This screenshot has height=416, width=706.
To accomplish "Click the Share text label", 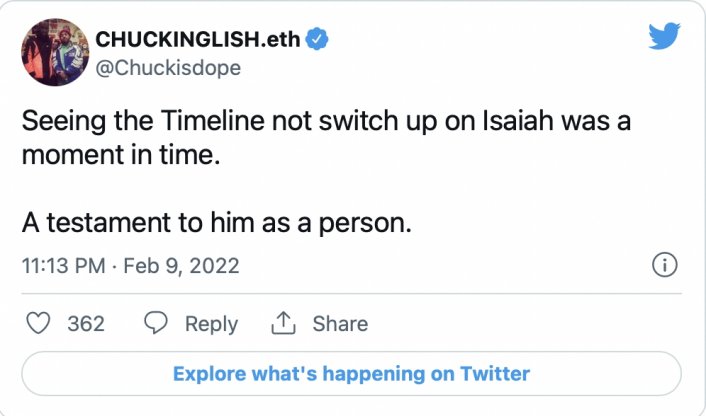I will pos(340,324).
